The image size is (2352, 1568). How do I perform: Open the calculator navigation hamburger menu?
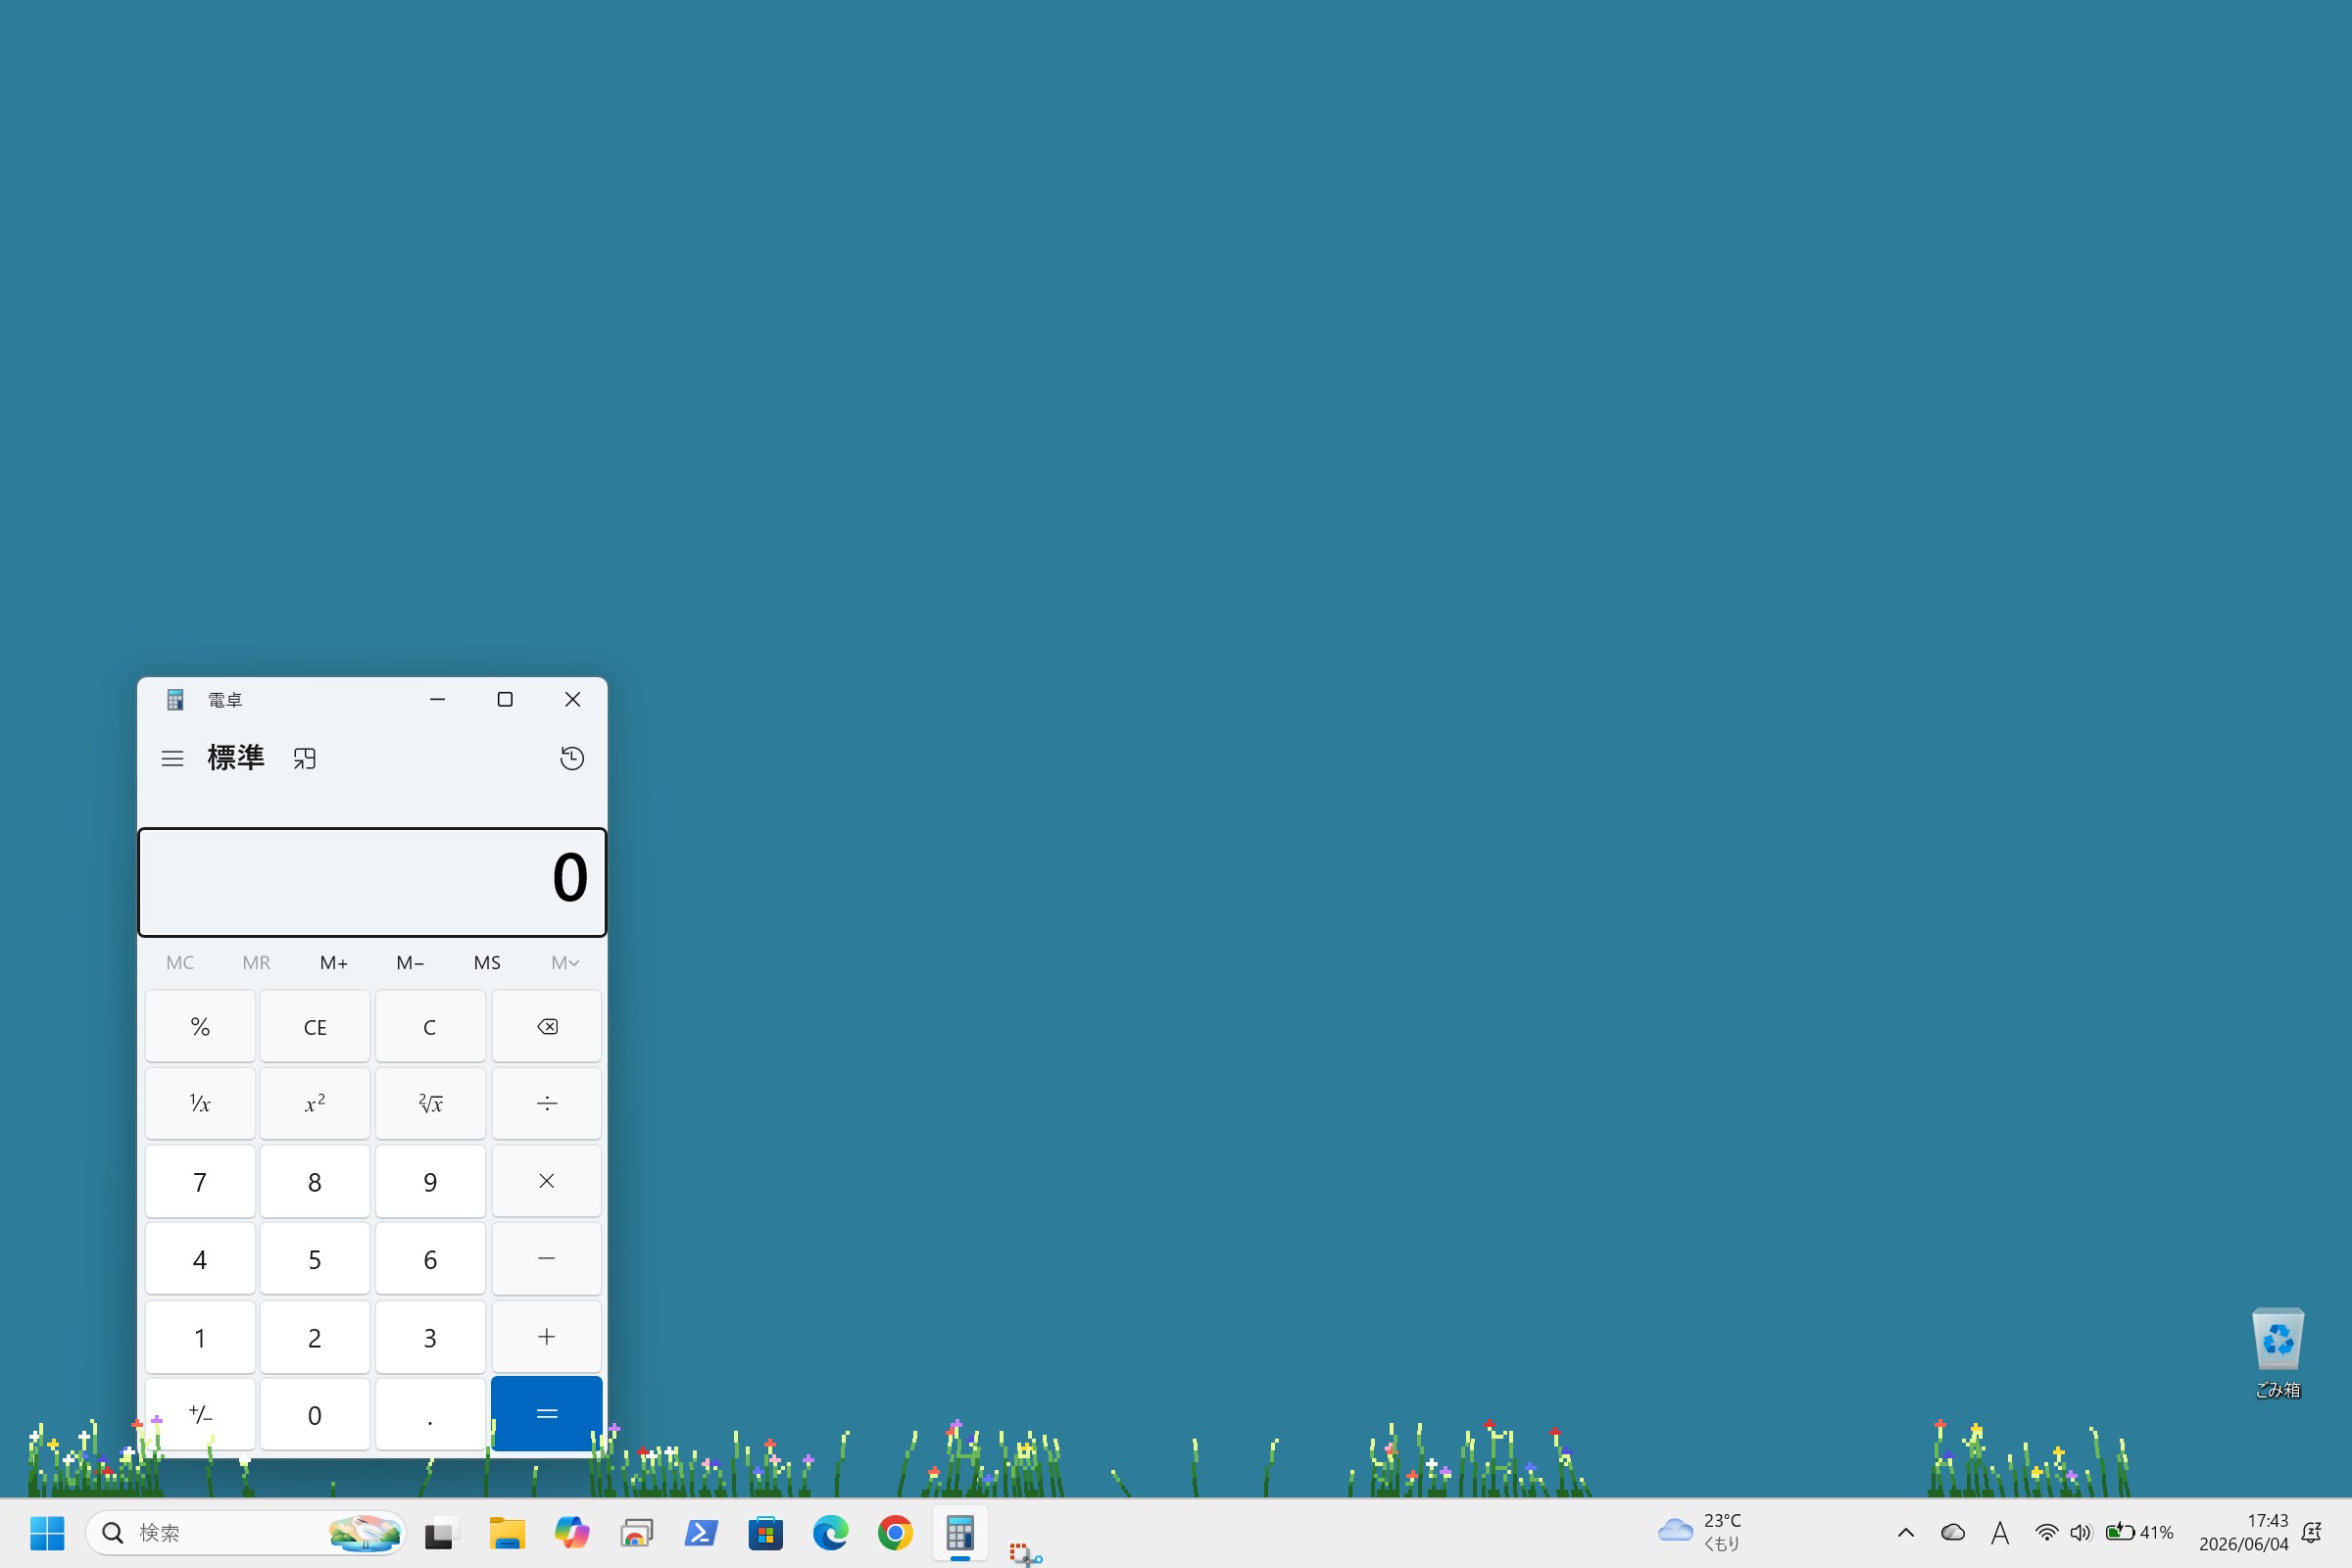click(172, 759)
